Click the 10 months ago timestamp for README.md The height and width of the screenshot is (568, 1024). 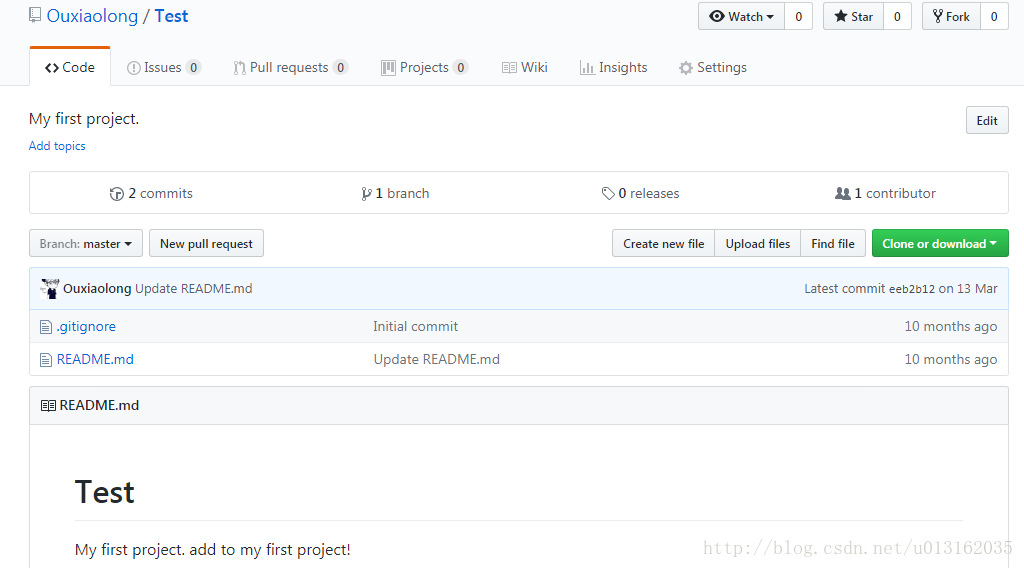(950, 359)
